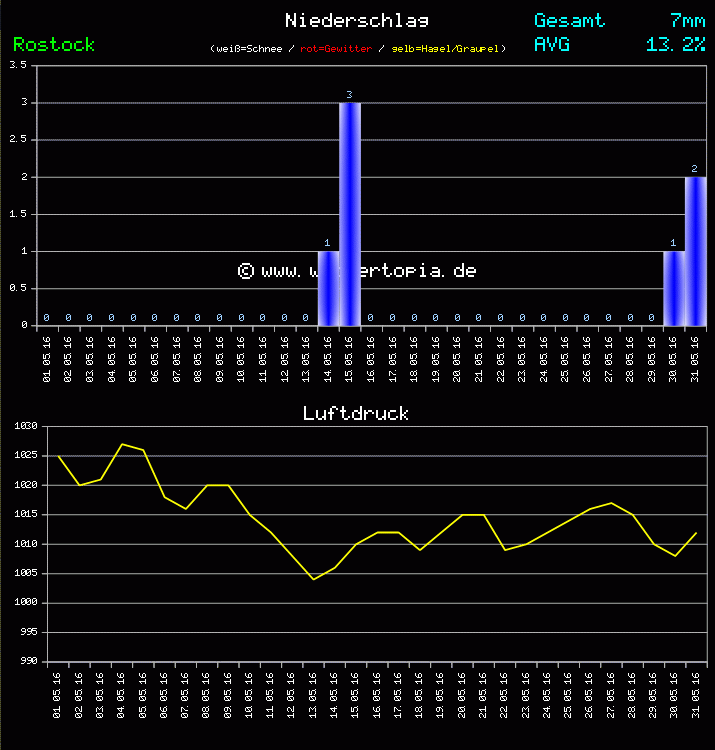Image resolution: width=715 pixels, height=750 pixels.
Task: Click the 3.5 value on precipitation axis
Action: coord(18,65)
